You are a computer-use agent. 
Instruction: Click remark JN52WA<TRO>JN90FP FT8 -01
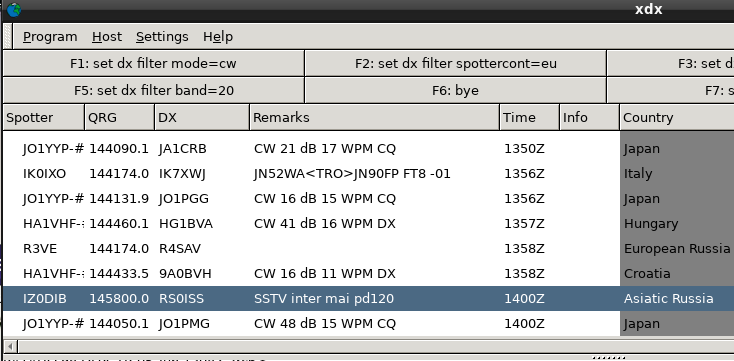(x=352, y=174)
